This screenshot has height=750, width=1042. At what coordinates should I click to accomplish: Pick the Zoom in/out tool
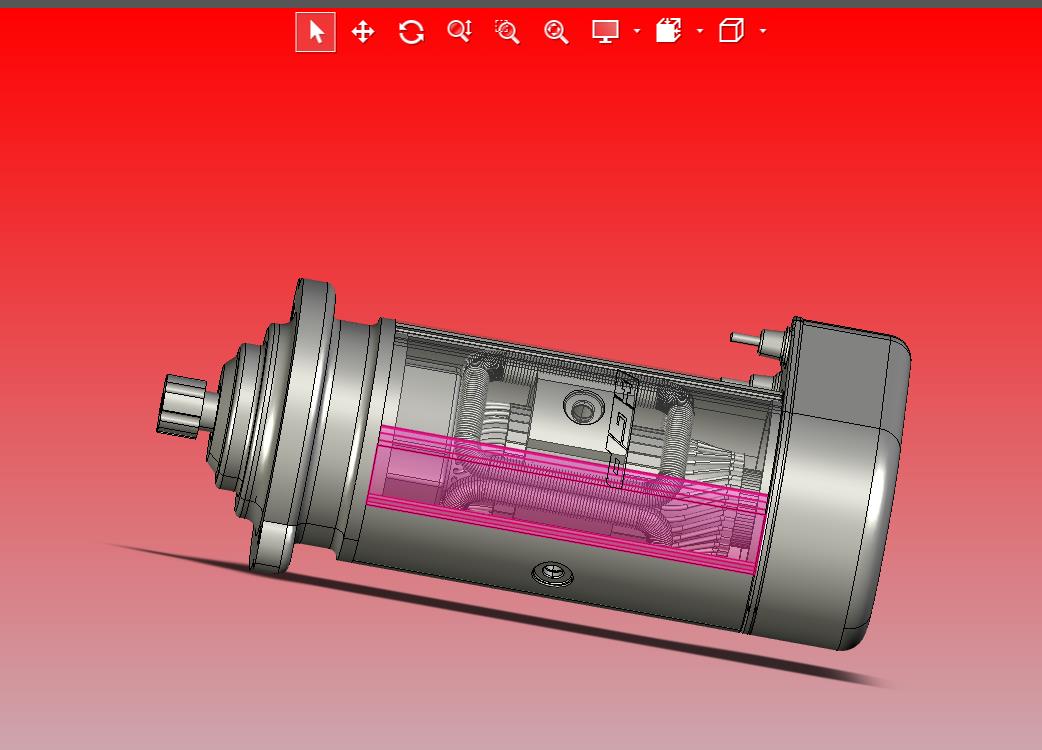(460, 31)
